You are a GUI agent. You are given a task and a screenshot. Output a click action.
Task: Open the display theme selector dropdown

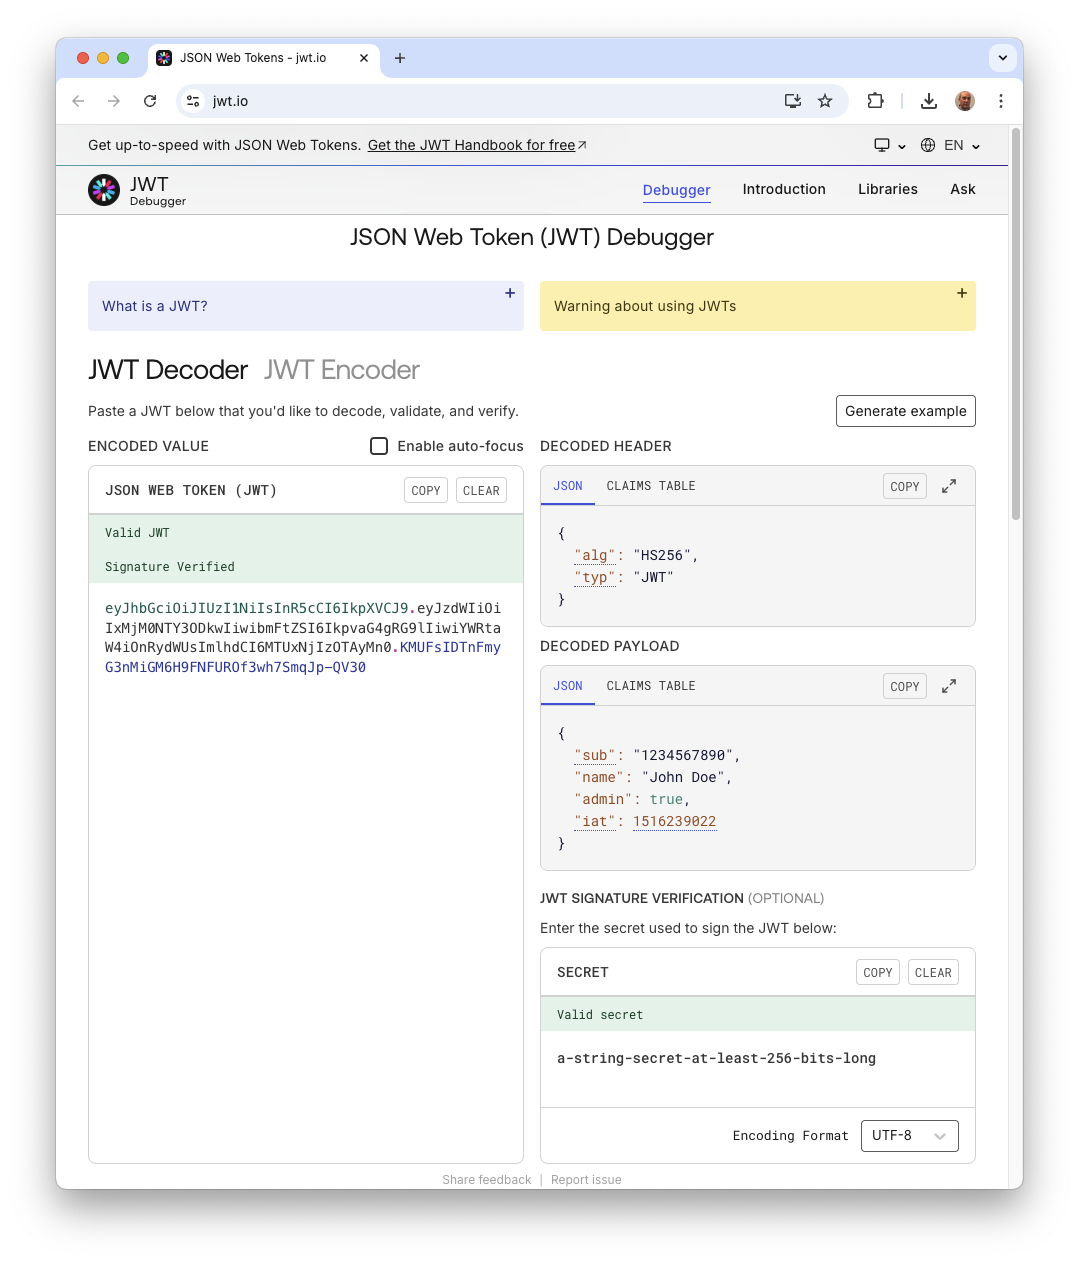(x=890, y=145)
